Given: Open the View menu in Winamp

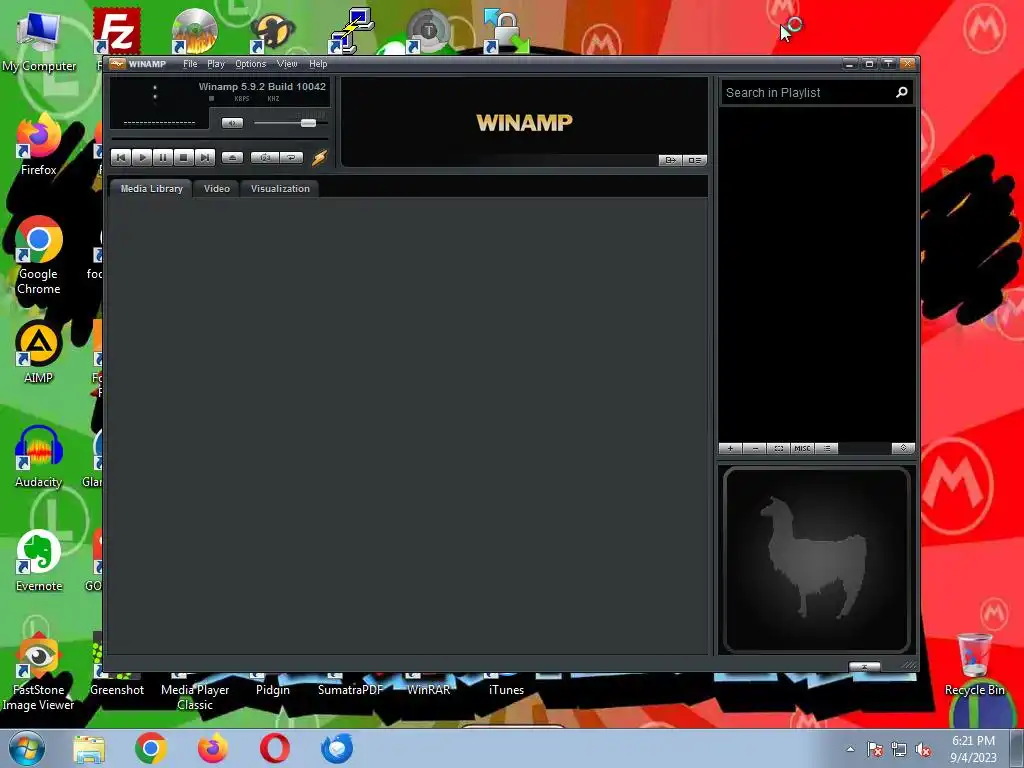Looking at the screenshot, I should pyautogui.click(x=287, y=64).
